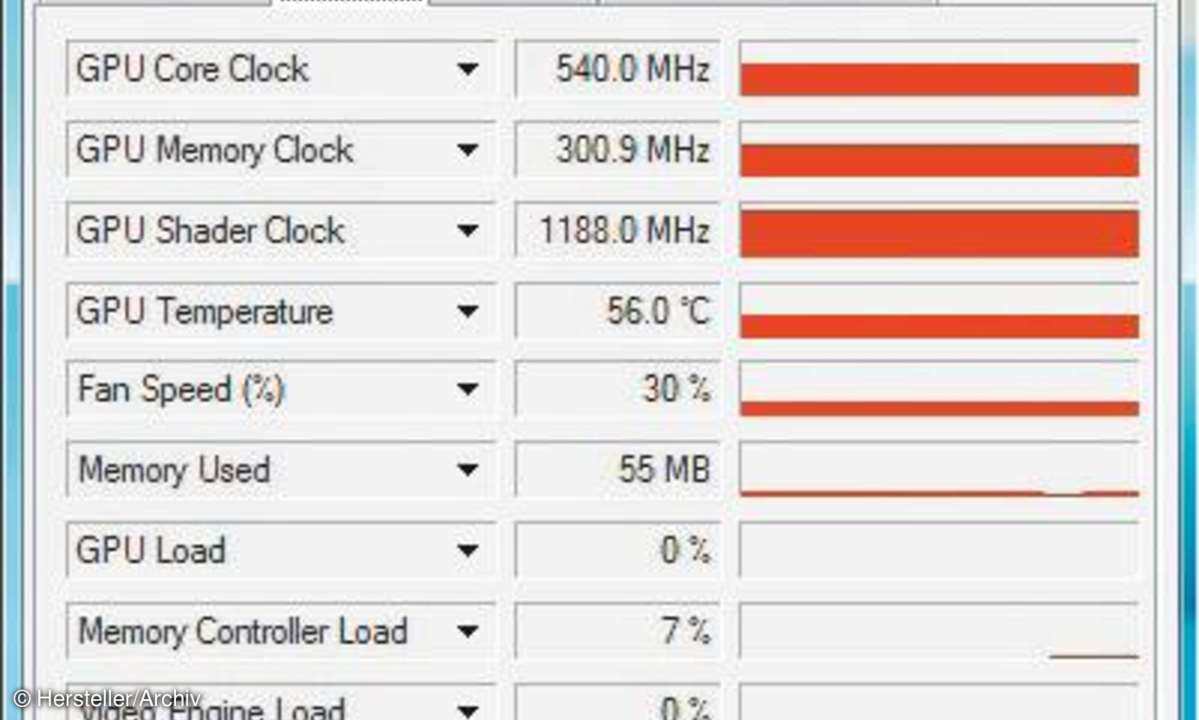The width and height of the screenshot is (1199, 720).
Task: Expand the GPU Temperature dropdown arrow
Action: (467, 311)
